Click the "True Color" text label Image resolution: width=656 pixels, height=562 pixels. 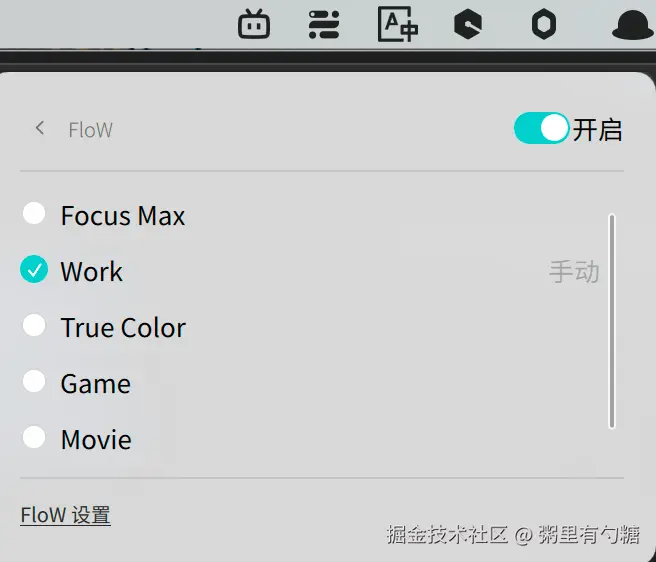click(x=123, y=328)
